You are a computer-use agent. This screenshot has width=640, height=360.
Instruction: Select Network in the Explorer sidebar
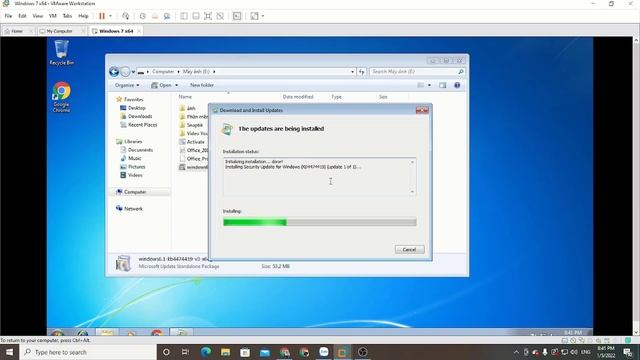129,209
